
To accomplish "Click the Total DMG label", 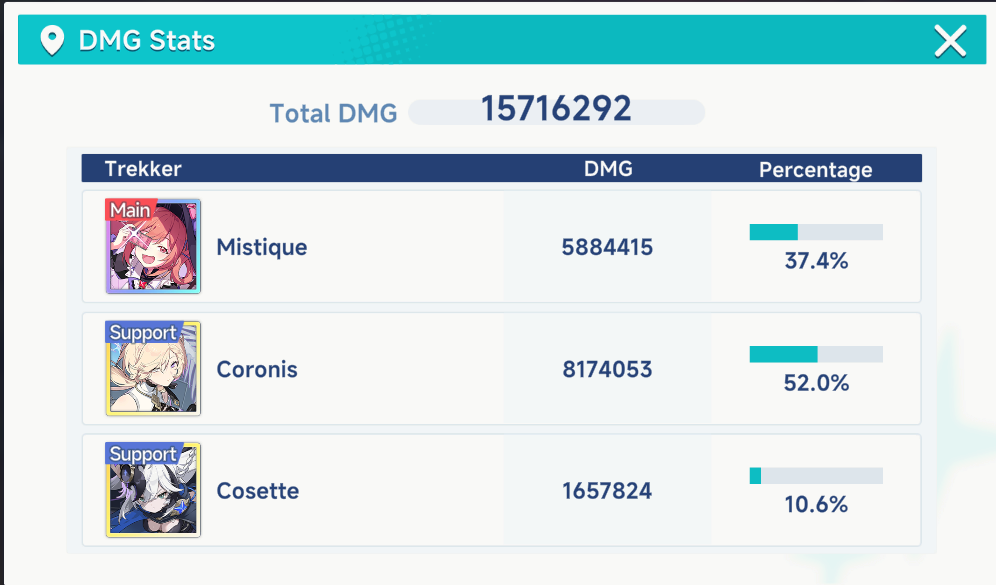I will (x=333, y=114).
